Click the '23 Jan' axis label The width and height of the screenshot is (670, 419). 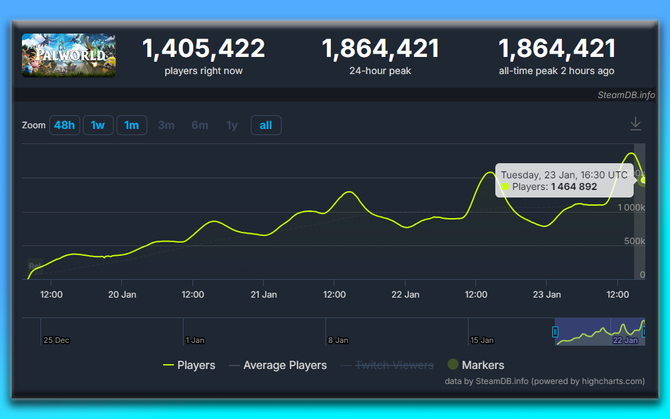click(x=547, y=295)
